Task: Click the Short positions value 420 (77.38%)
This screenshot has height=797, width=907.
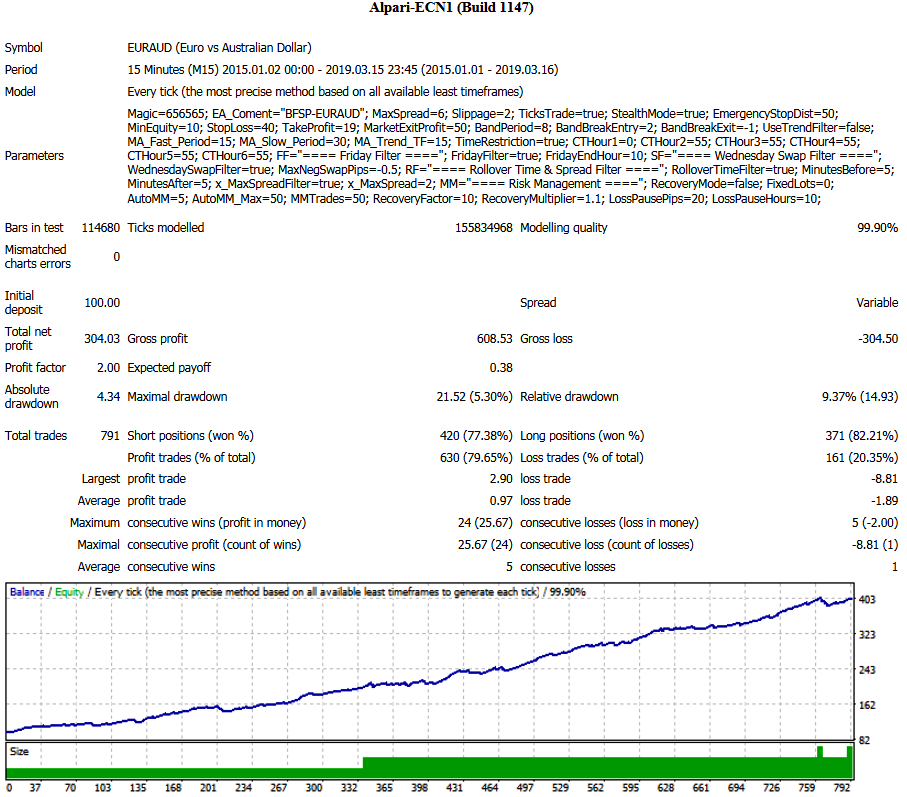Action: [476, 436]
